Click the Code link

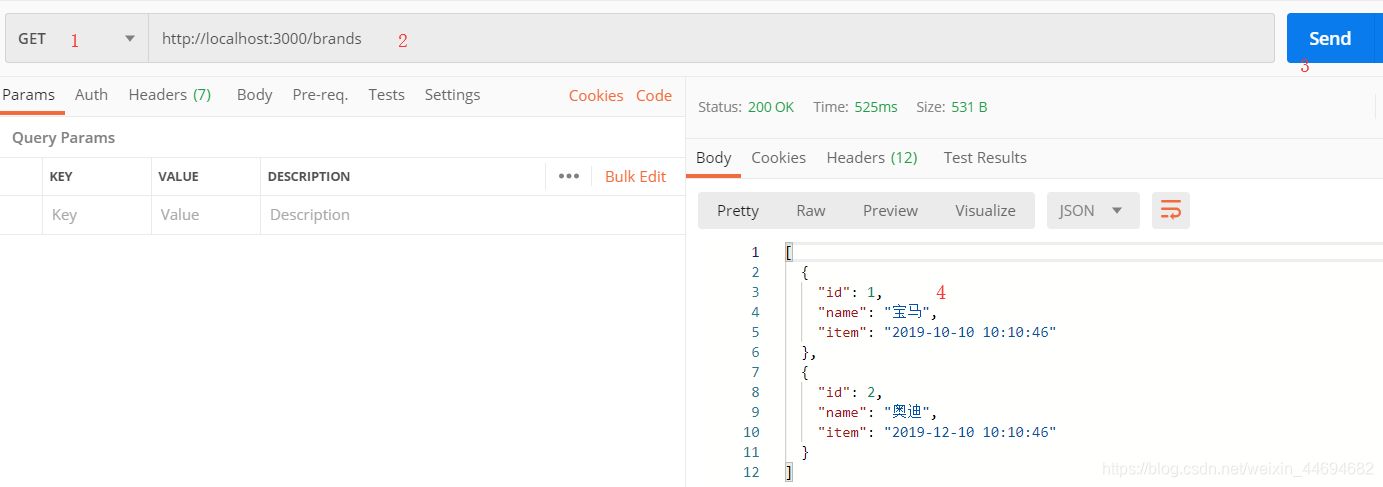pyautogui.click(x=654, y=96)
